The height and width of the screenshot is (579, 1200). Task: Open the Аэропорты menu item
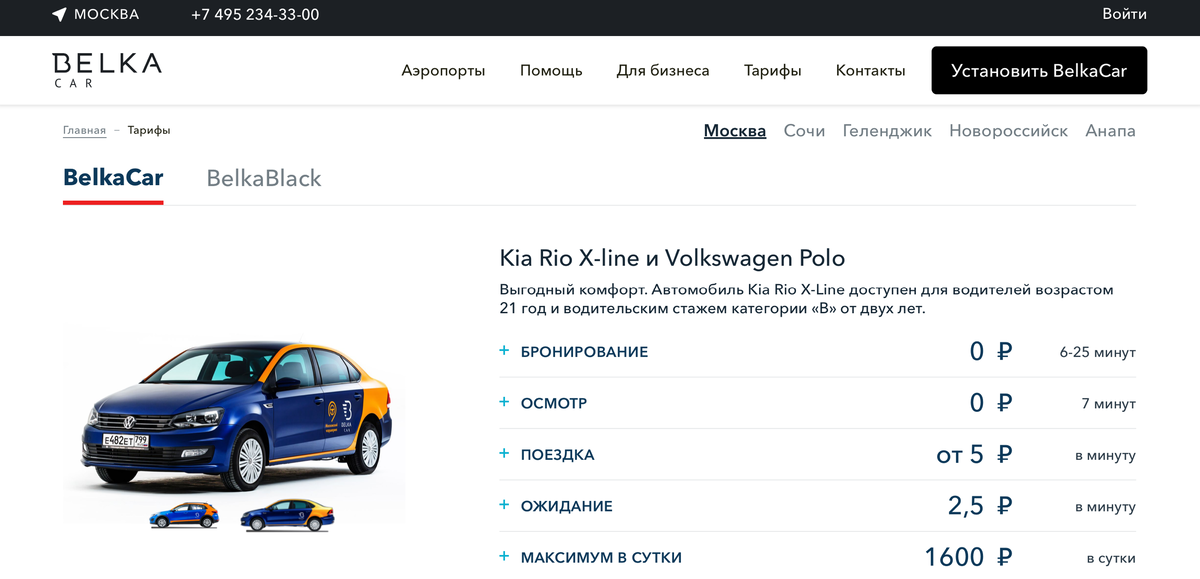point(443,70)
